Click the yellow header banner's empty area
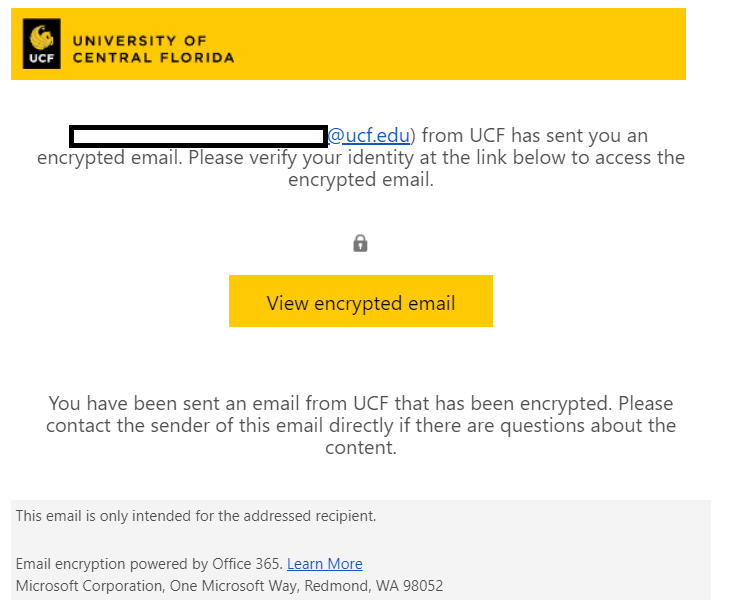The height and width of the screenshot is (614, 731). [x=457, y=44]
